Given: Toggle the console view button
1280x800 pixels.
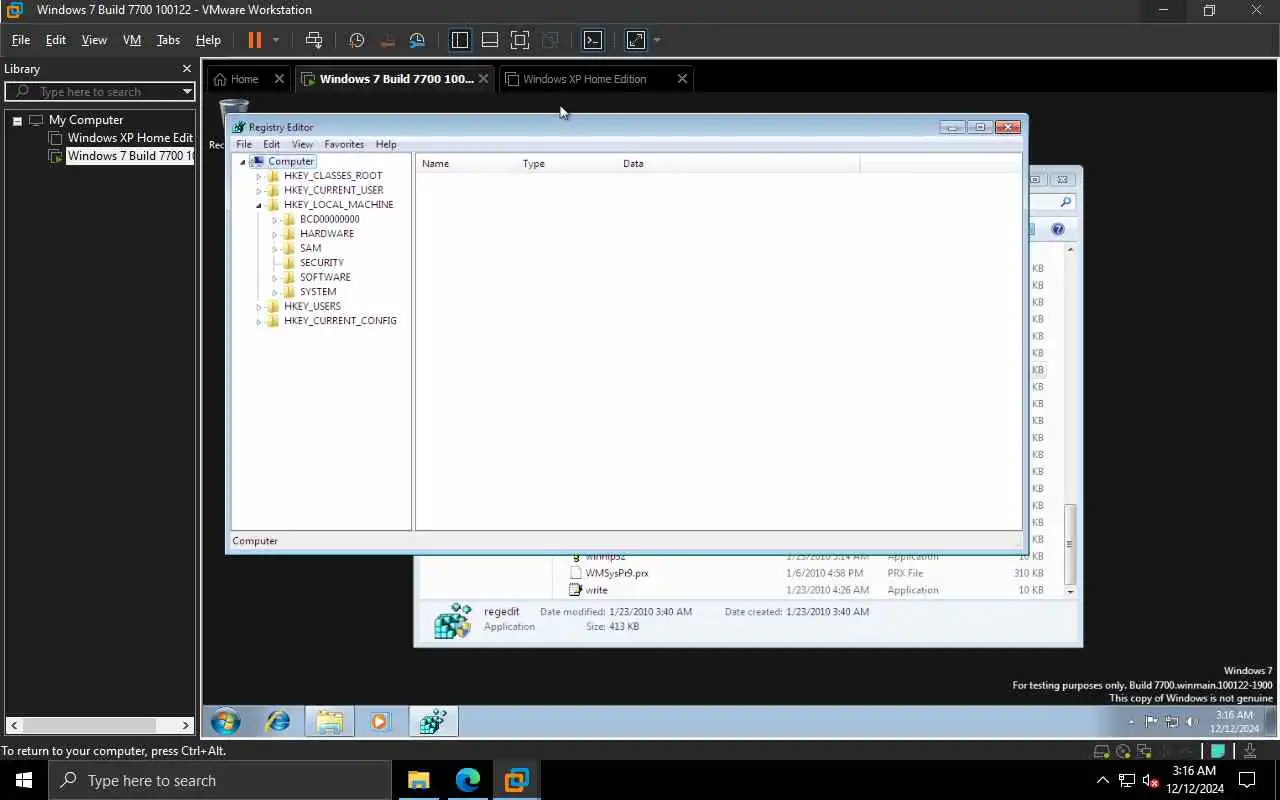Looking at the screenshot, I should pyautogui.click(x=593, y=40).
